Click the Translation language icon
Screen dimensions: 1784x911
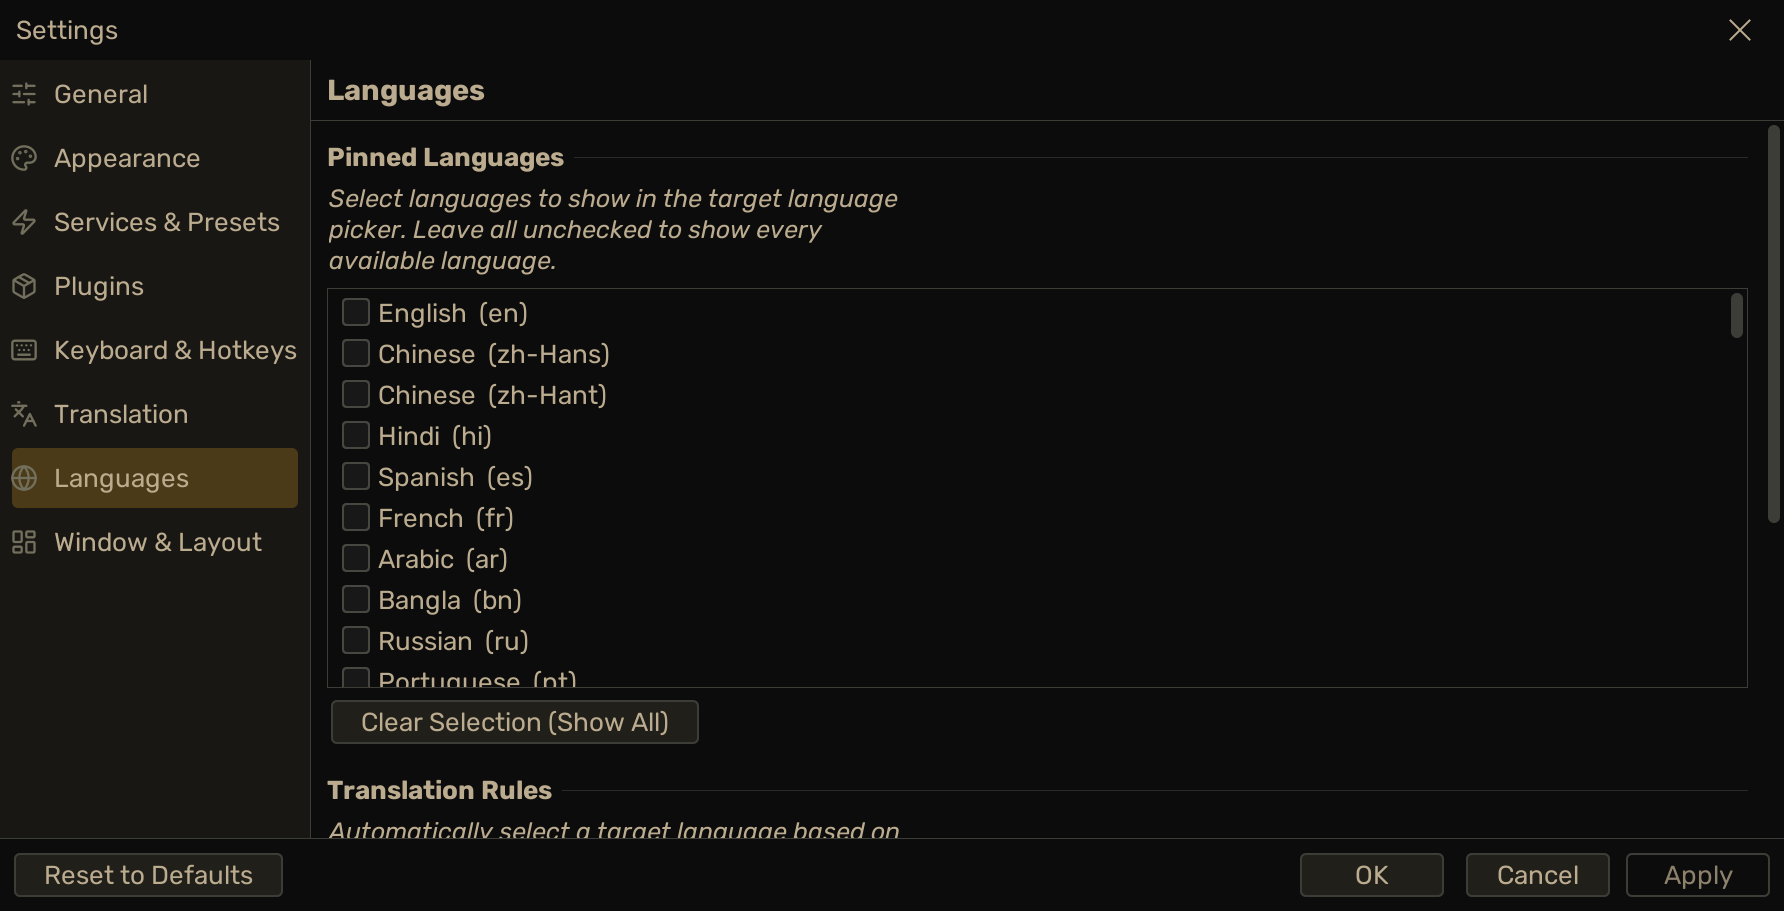[24, 414]
